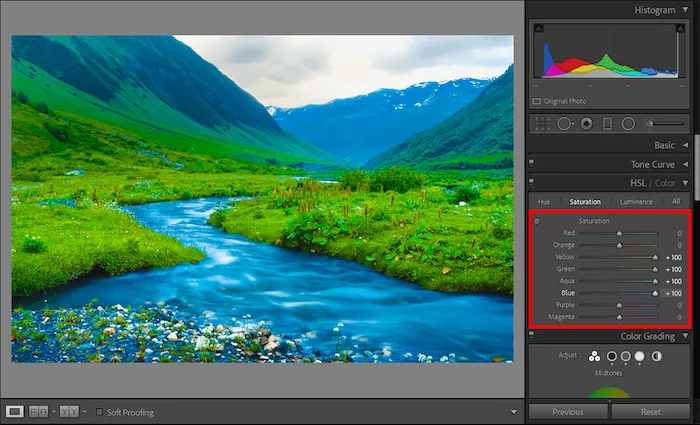Viewport: 700px width, 425px height.
Task: Toggle the HSL / Color panel switch
Action: [531, 181]
